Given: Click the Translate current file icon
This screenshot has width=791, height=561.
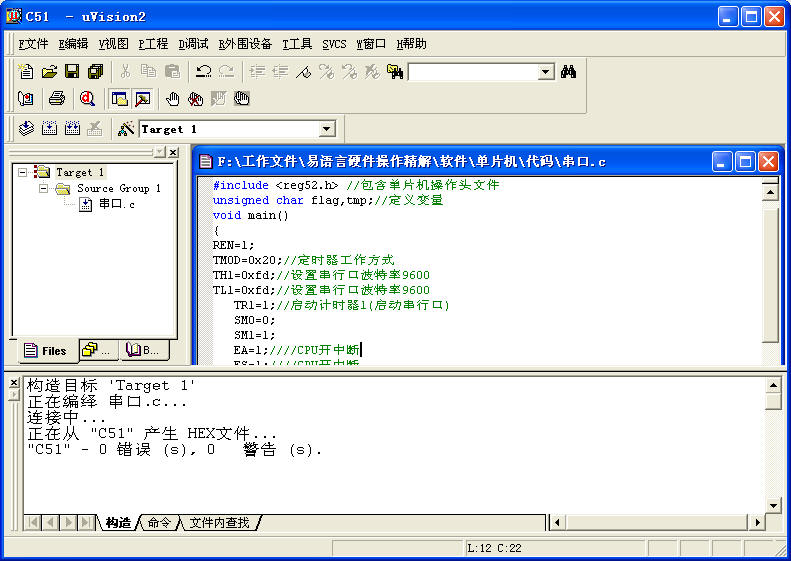Looking at the screenshot, I should pos(27,129).
